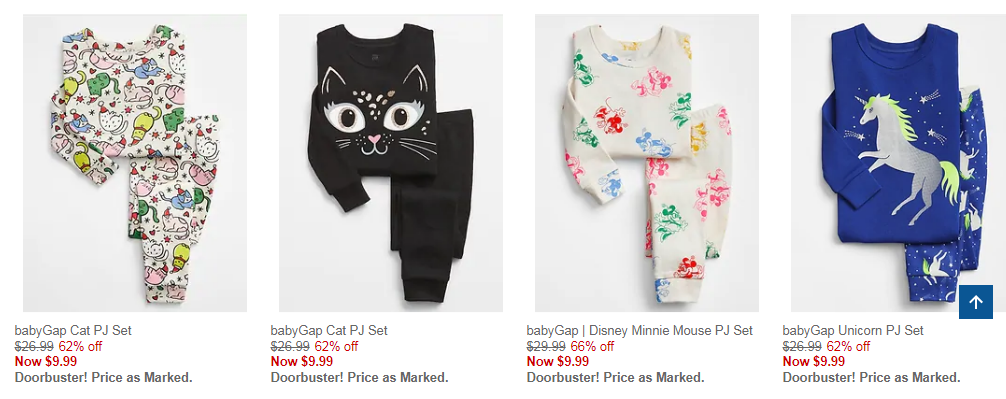Image resolution: width=1006 pixels, height=399 pixels.
Task: Click 62% off beside the Unicorn set price
Action: click(x=848, y=346)
